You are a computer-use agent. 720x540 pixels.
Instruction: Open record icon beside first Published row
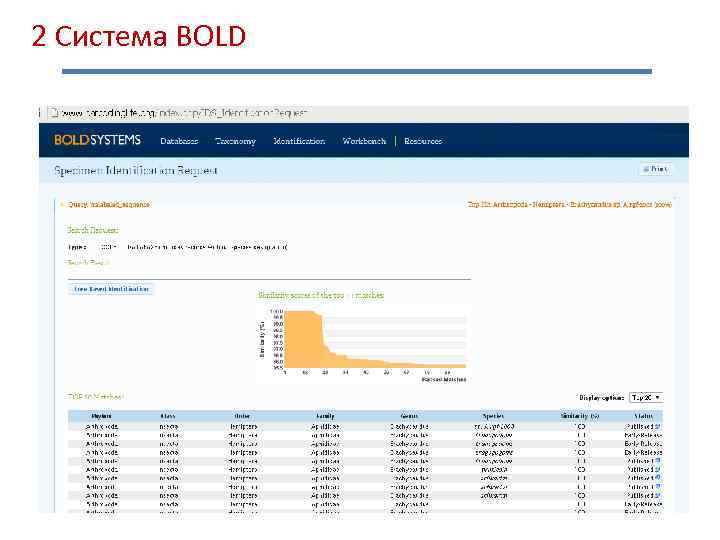(658, 426)
